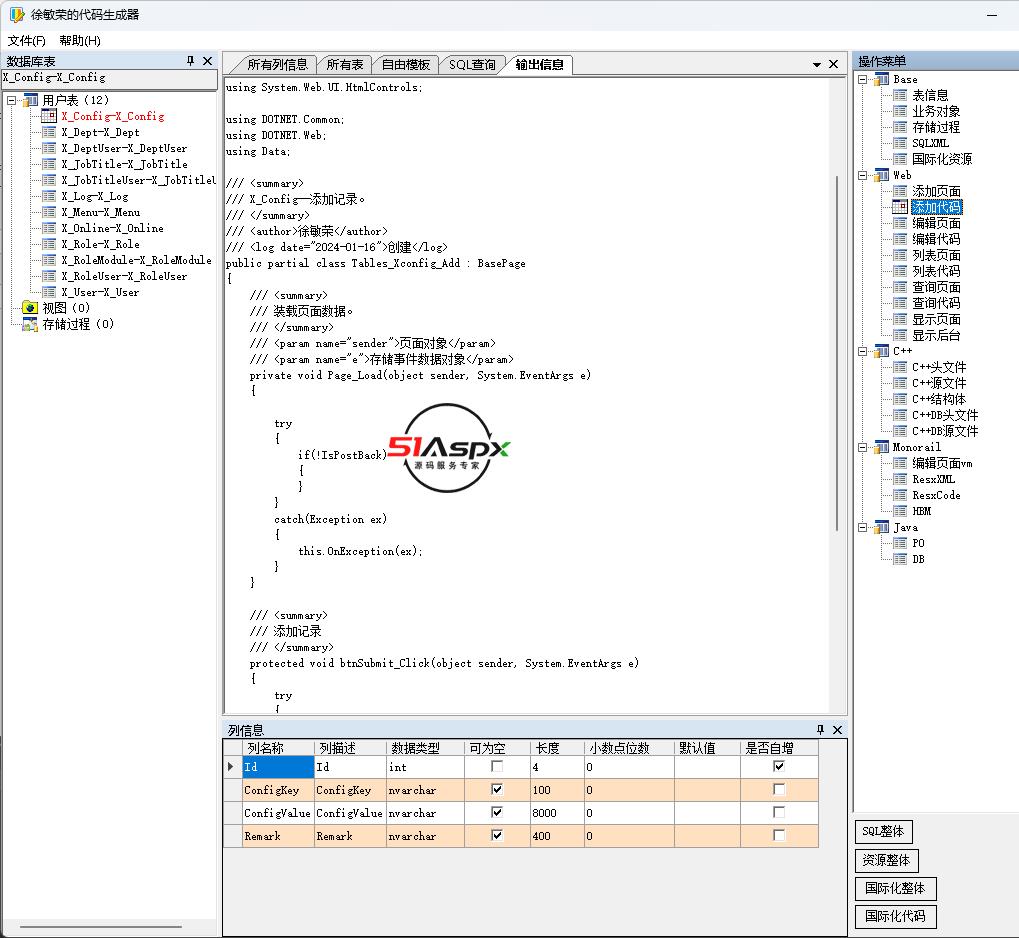The height and width of the screenshot is (938, 1019).
Task: Click the 添加页面 item icon
Action: point(900,191)
